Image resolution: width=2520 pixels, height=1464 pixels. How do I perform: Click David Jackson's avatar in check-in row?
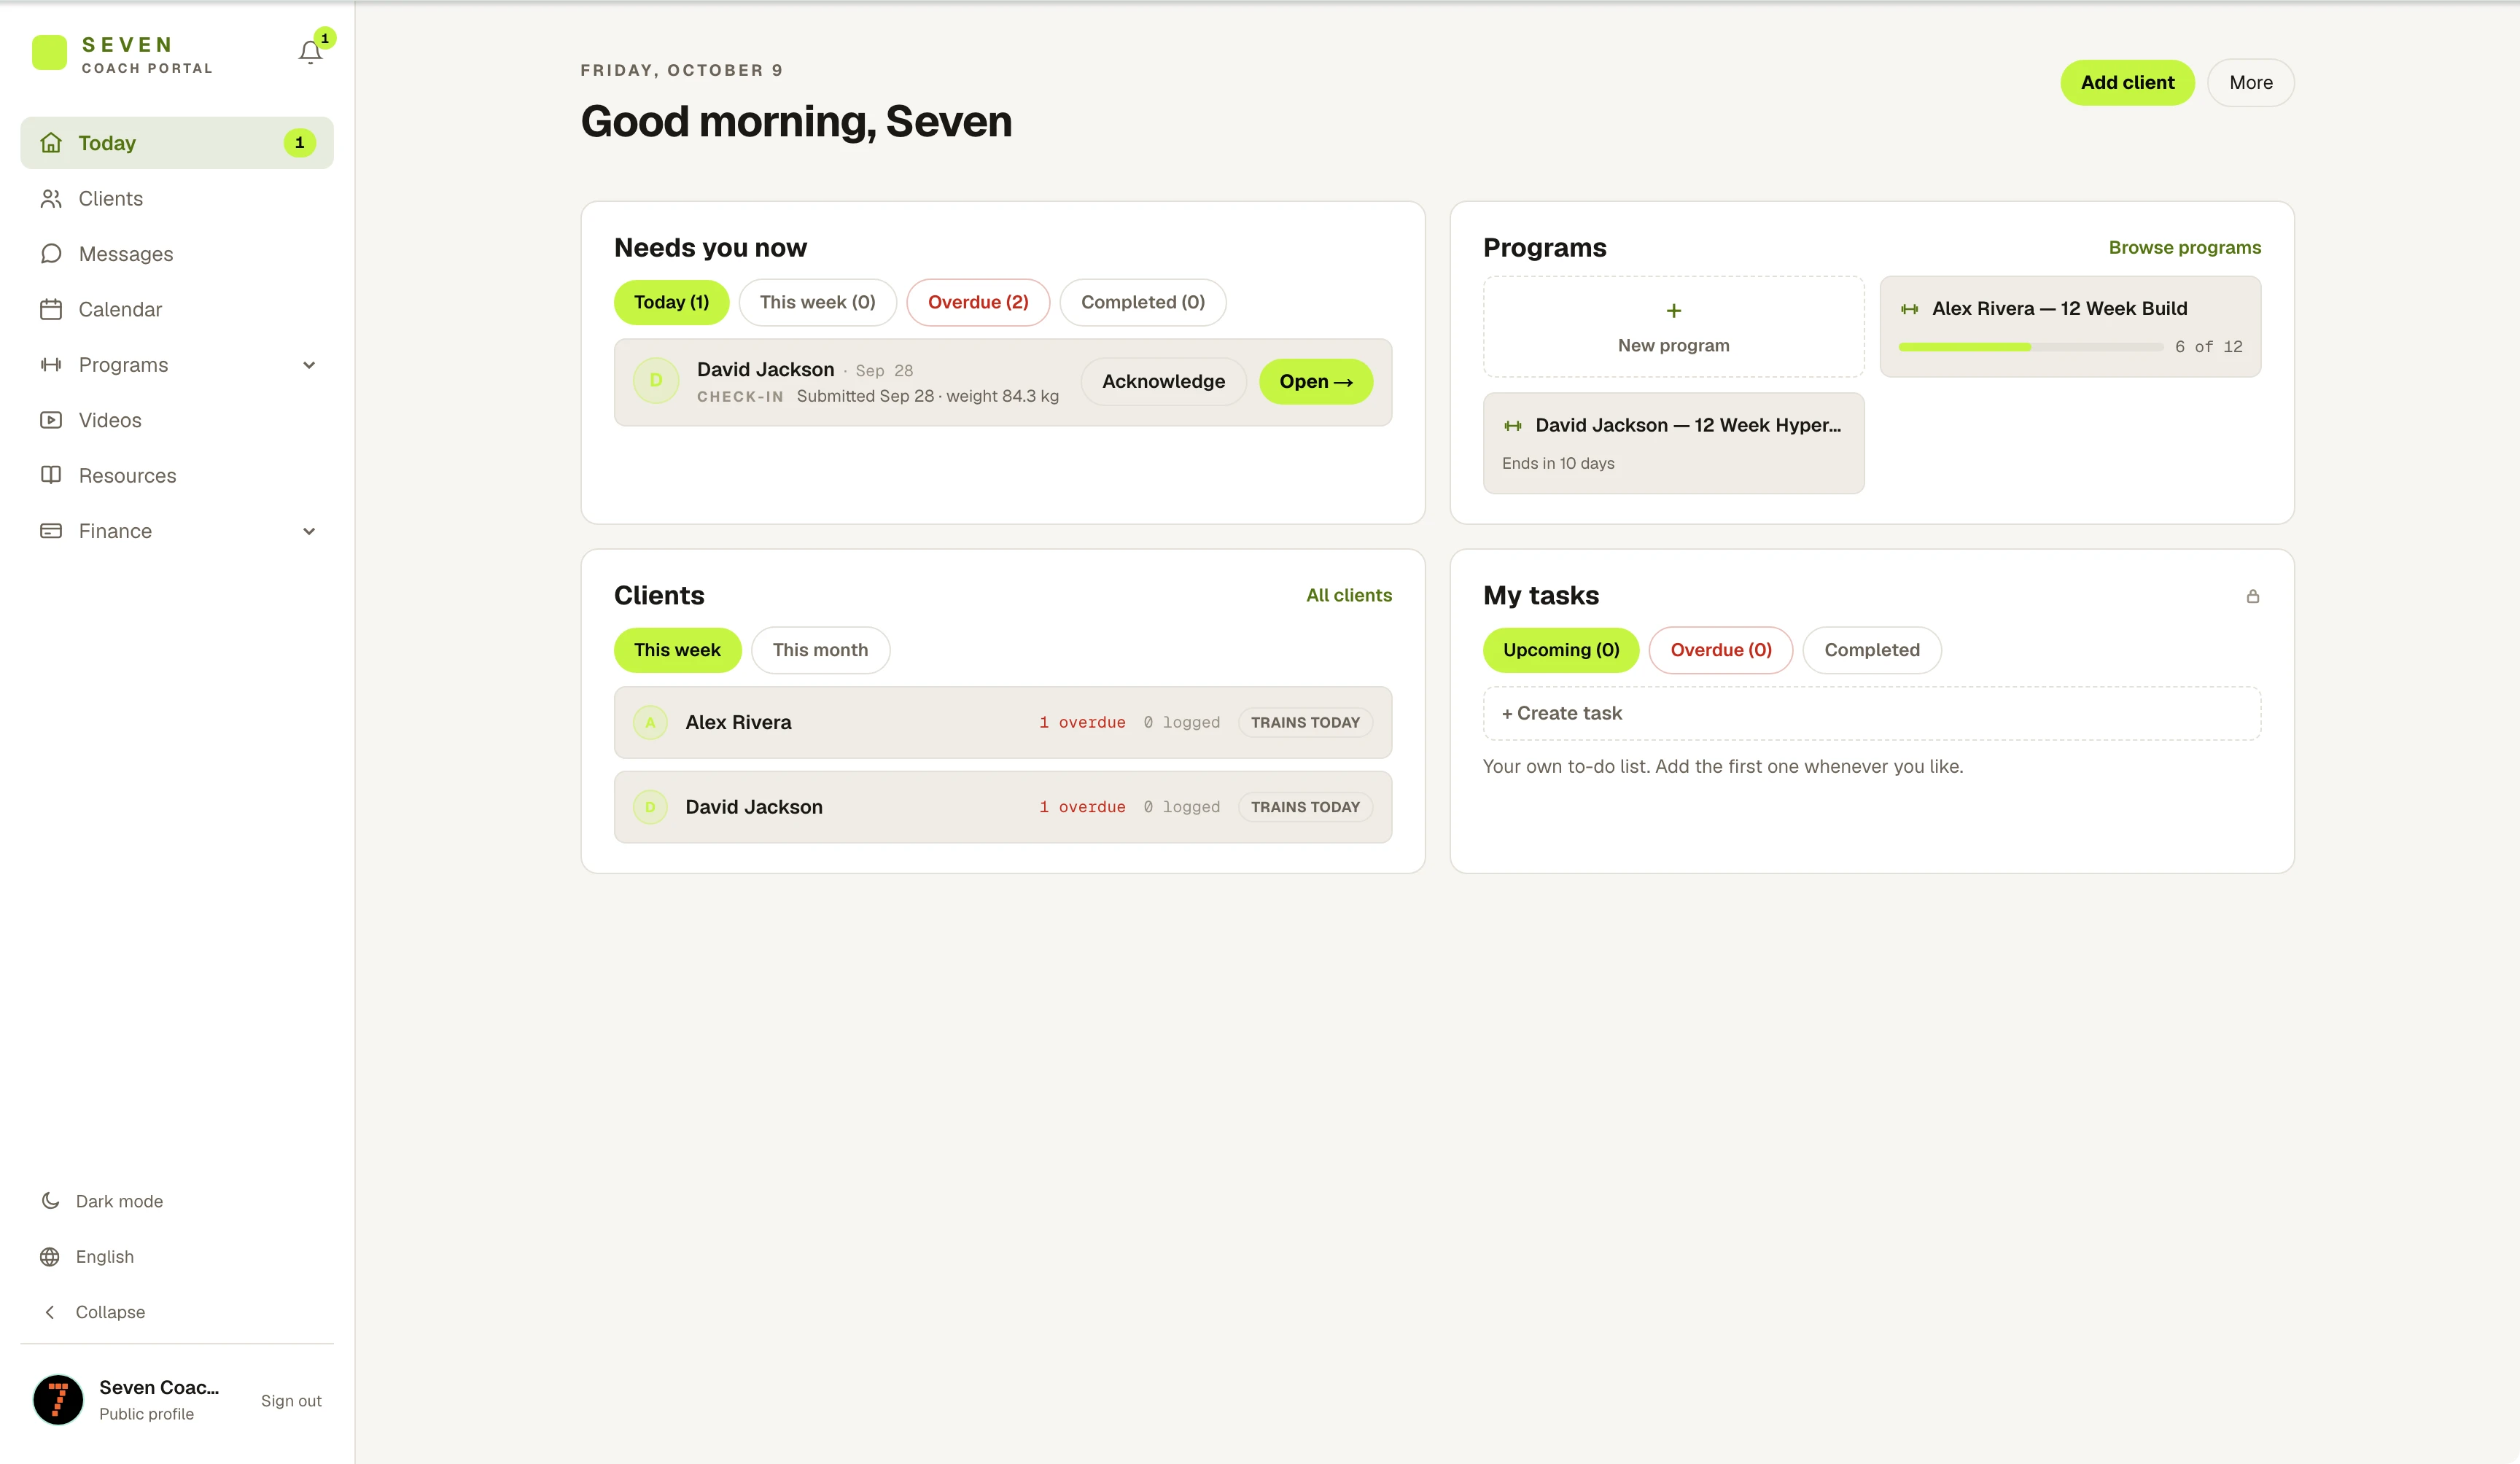tap(656, 381)
